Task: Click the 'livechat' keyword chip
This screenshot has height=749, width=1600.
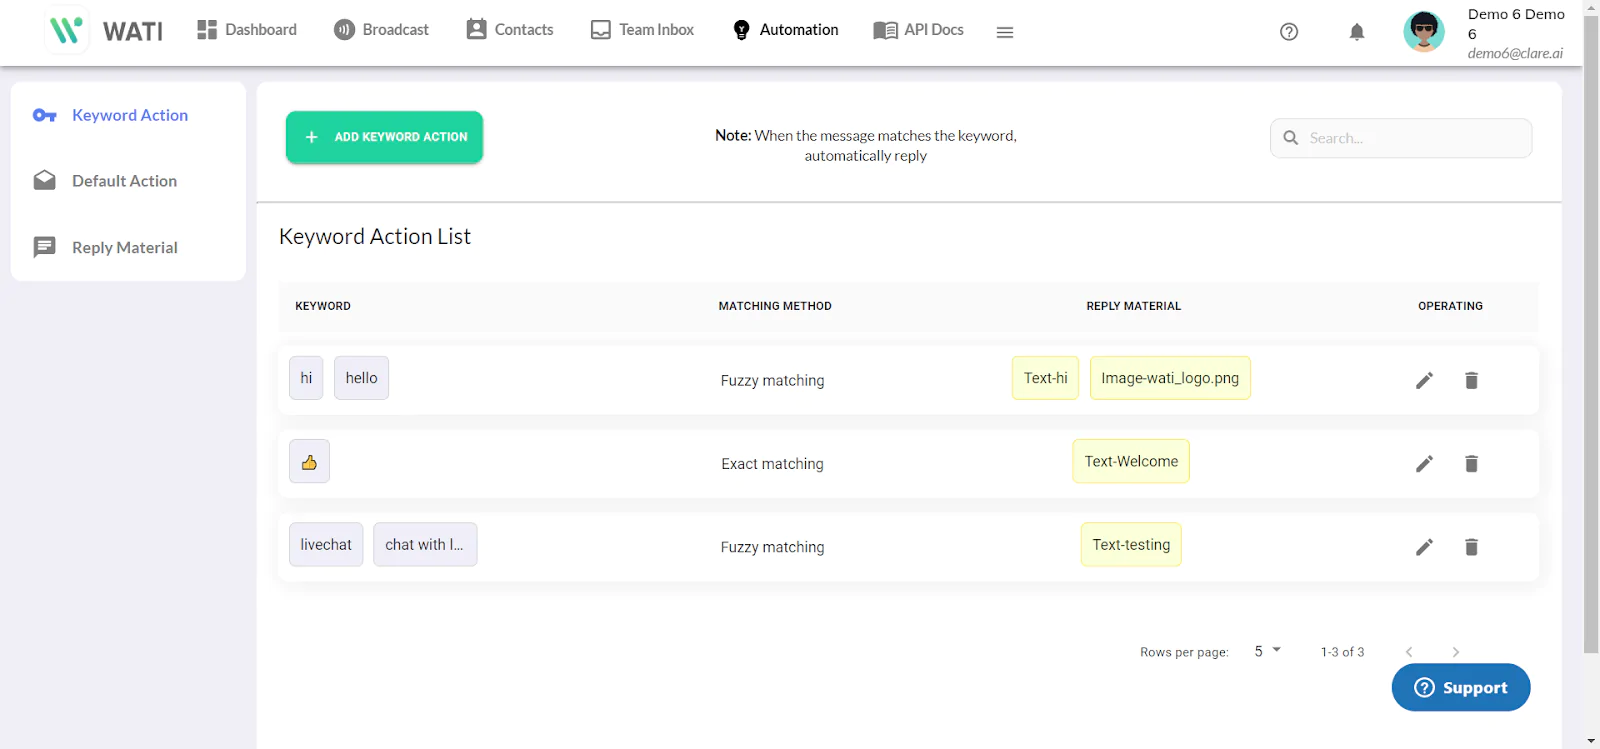Action: click(x=326, y=545)
